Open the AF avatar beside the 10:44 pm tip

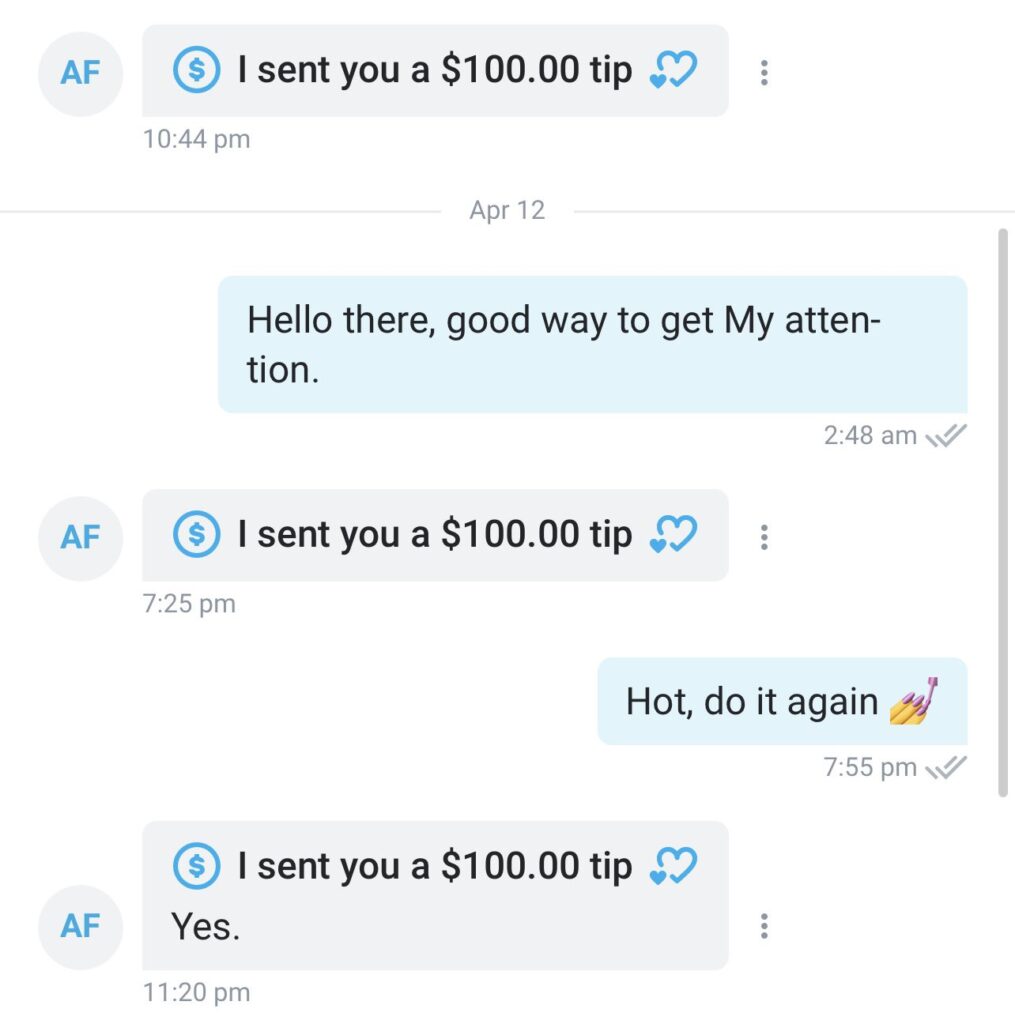click(80, 73)
